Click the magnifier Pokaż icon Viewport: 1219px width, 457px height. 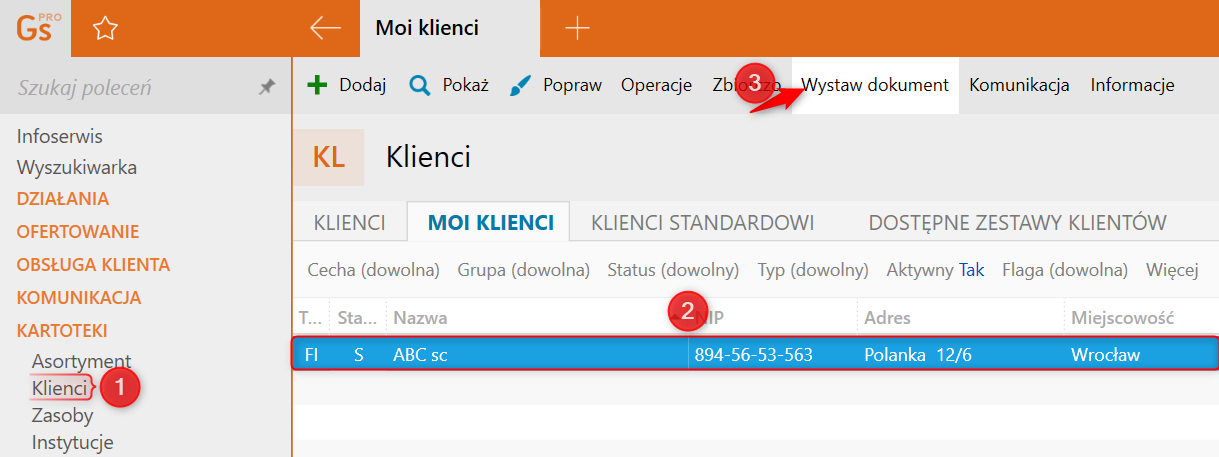click(420, 85)
